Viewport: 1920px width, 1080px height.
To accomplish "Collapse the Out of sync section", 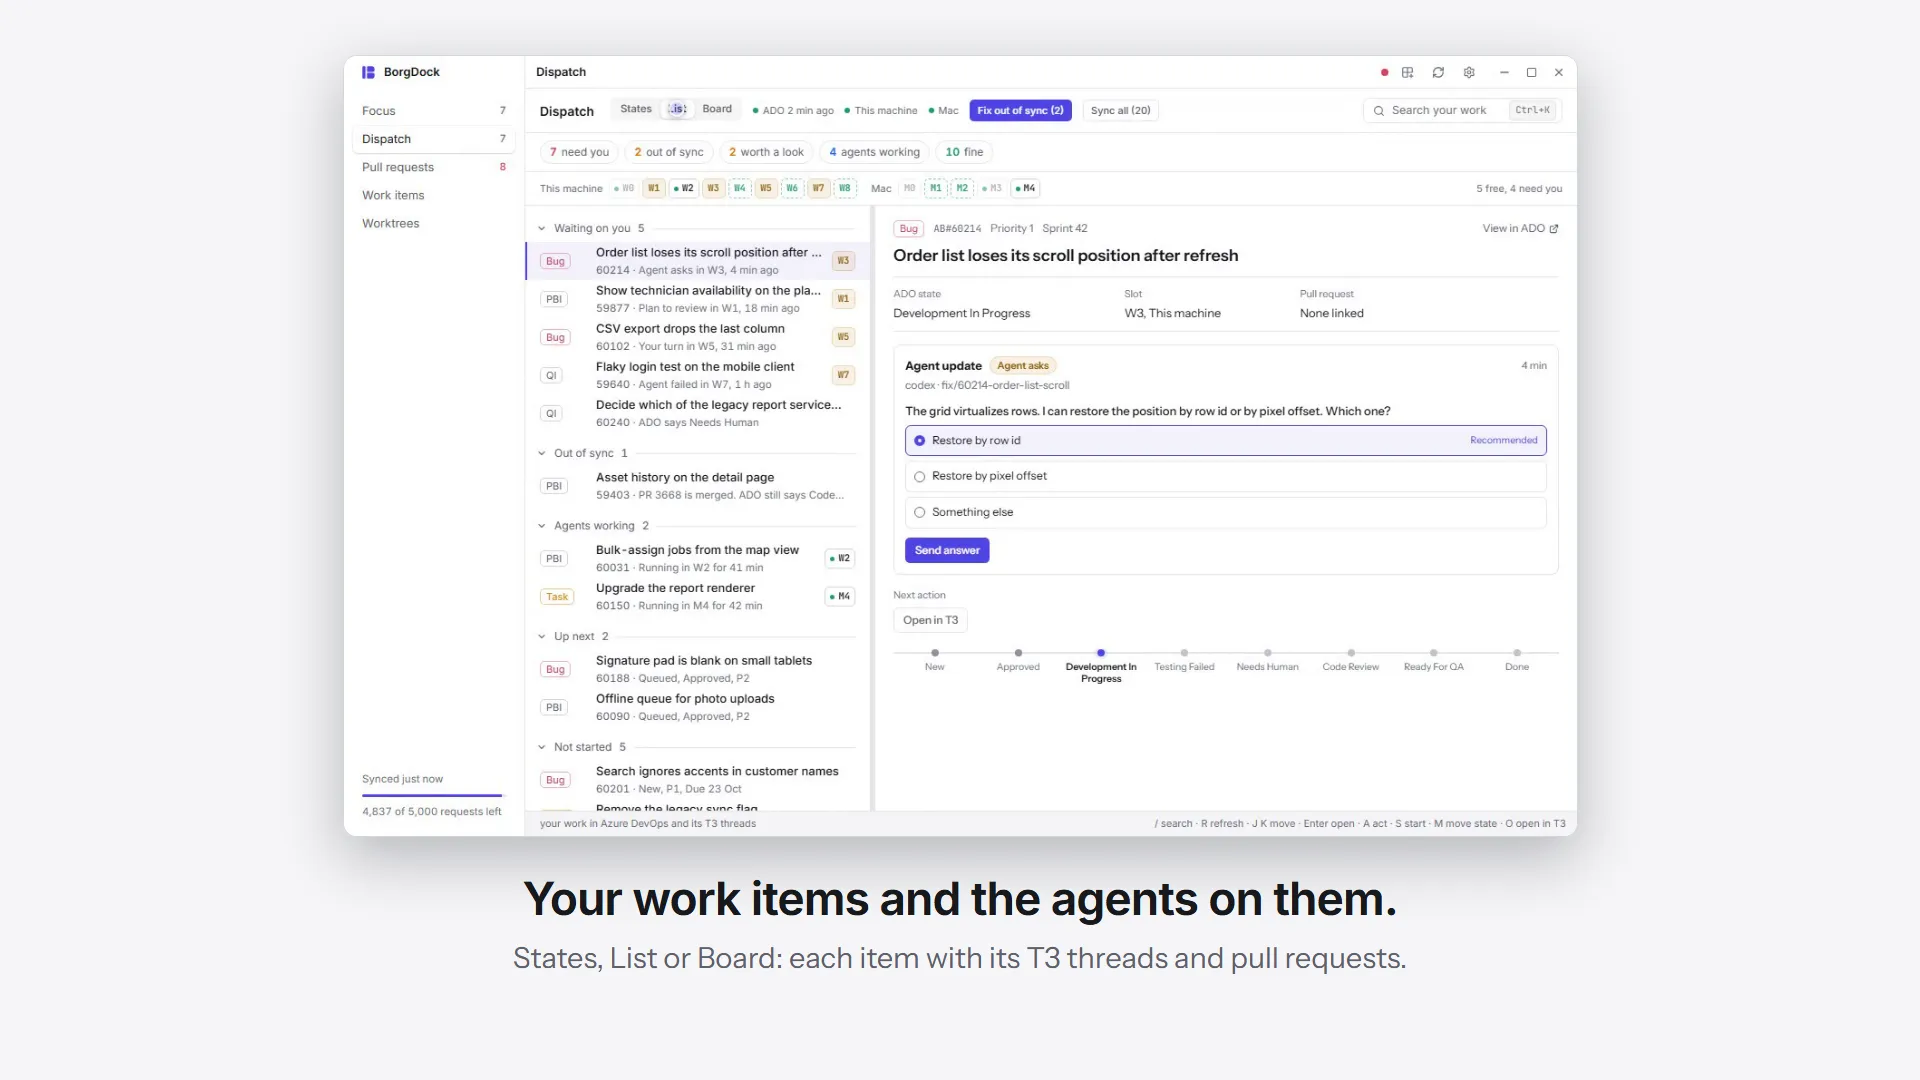I will [542, 454].
